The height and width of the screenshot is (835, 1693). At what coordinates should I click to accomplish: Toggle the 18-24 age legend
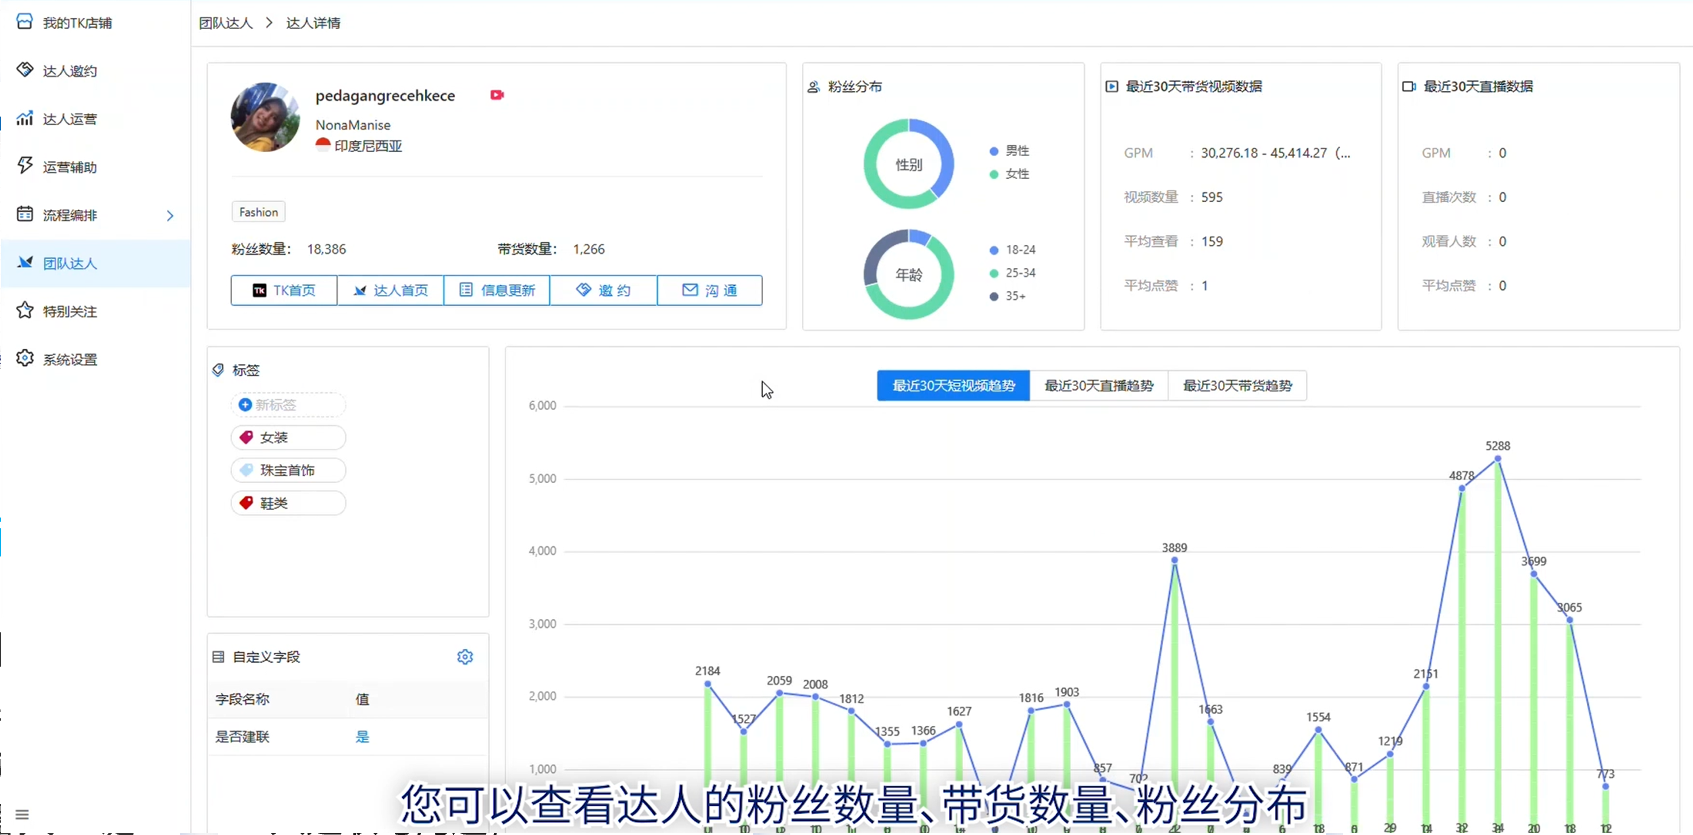(1012, 250)
